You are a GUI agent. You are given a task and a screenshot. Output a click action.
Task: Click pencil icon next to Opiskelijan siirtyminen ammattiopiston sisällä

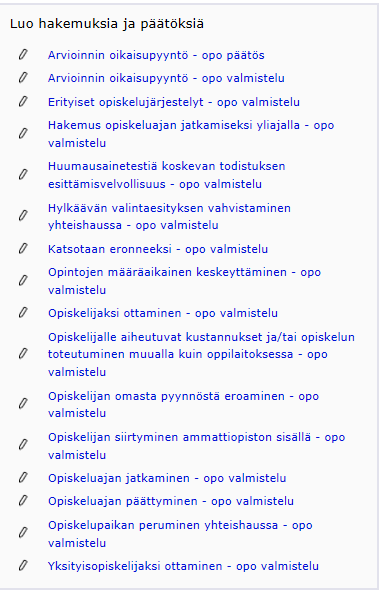(x=23, y=445)
